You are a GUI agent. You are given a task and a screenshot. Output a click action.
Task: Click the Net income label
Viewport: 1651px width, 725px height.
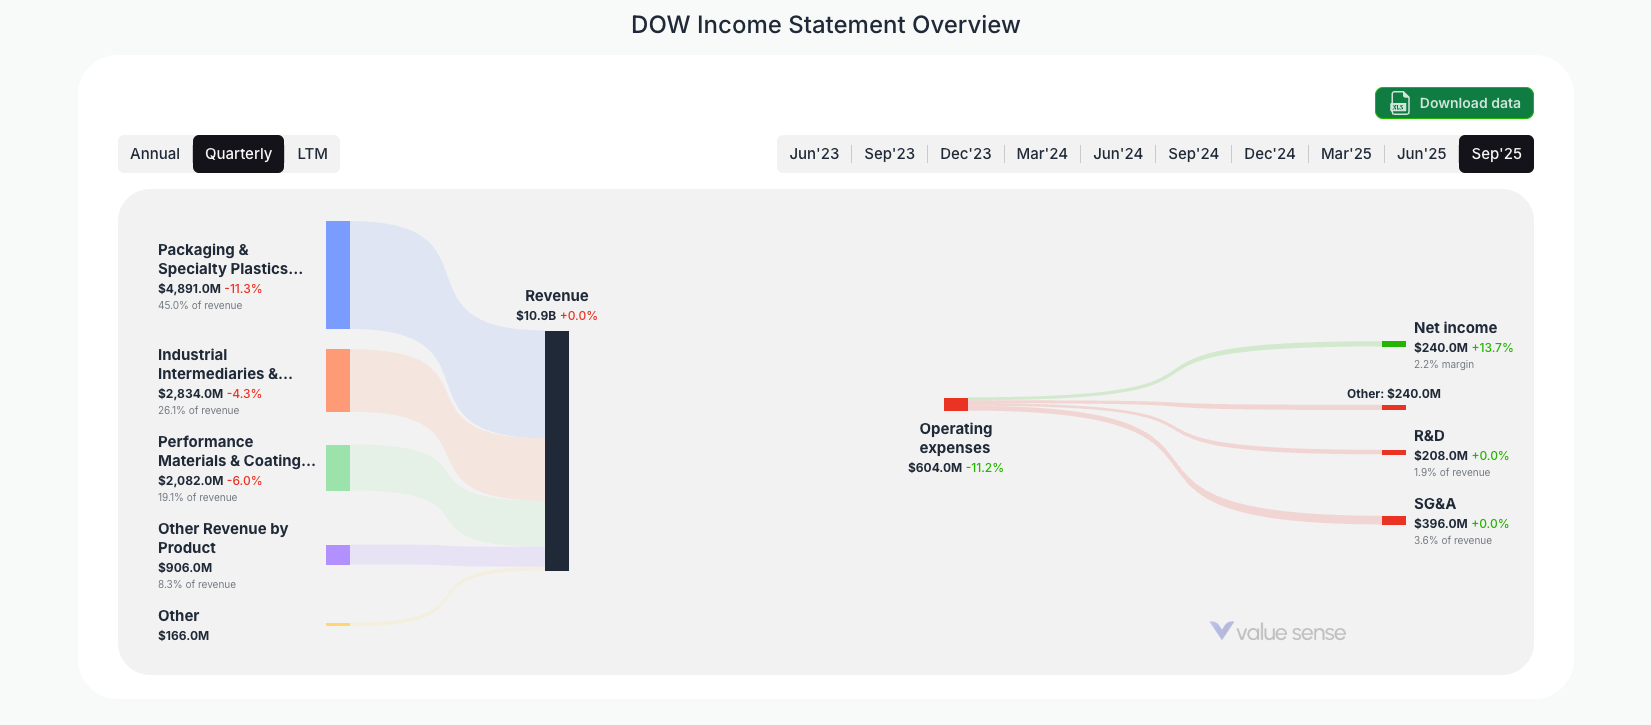coord(1455,328)
